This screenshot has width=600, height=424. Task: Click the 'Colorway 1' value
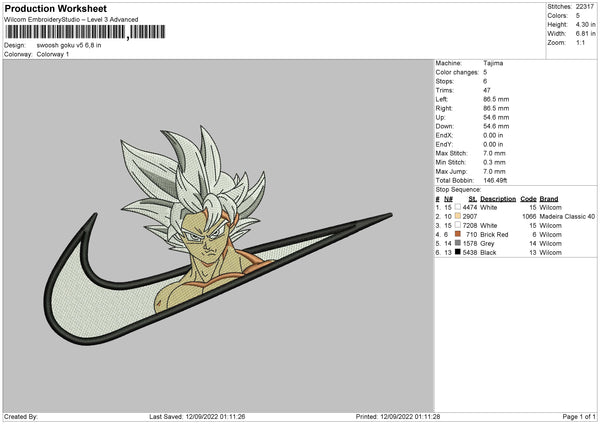(53, 54)
